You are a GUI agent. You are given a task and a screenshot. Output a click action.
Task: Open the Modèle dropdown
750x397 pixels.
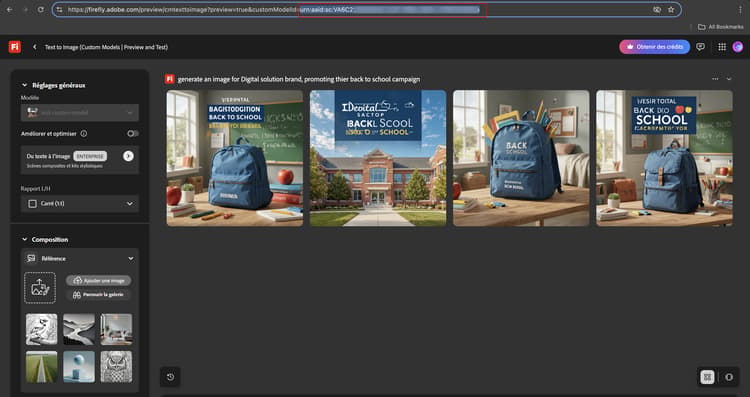(x=80, y=112)
